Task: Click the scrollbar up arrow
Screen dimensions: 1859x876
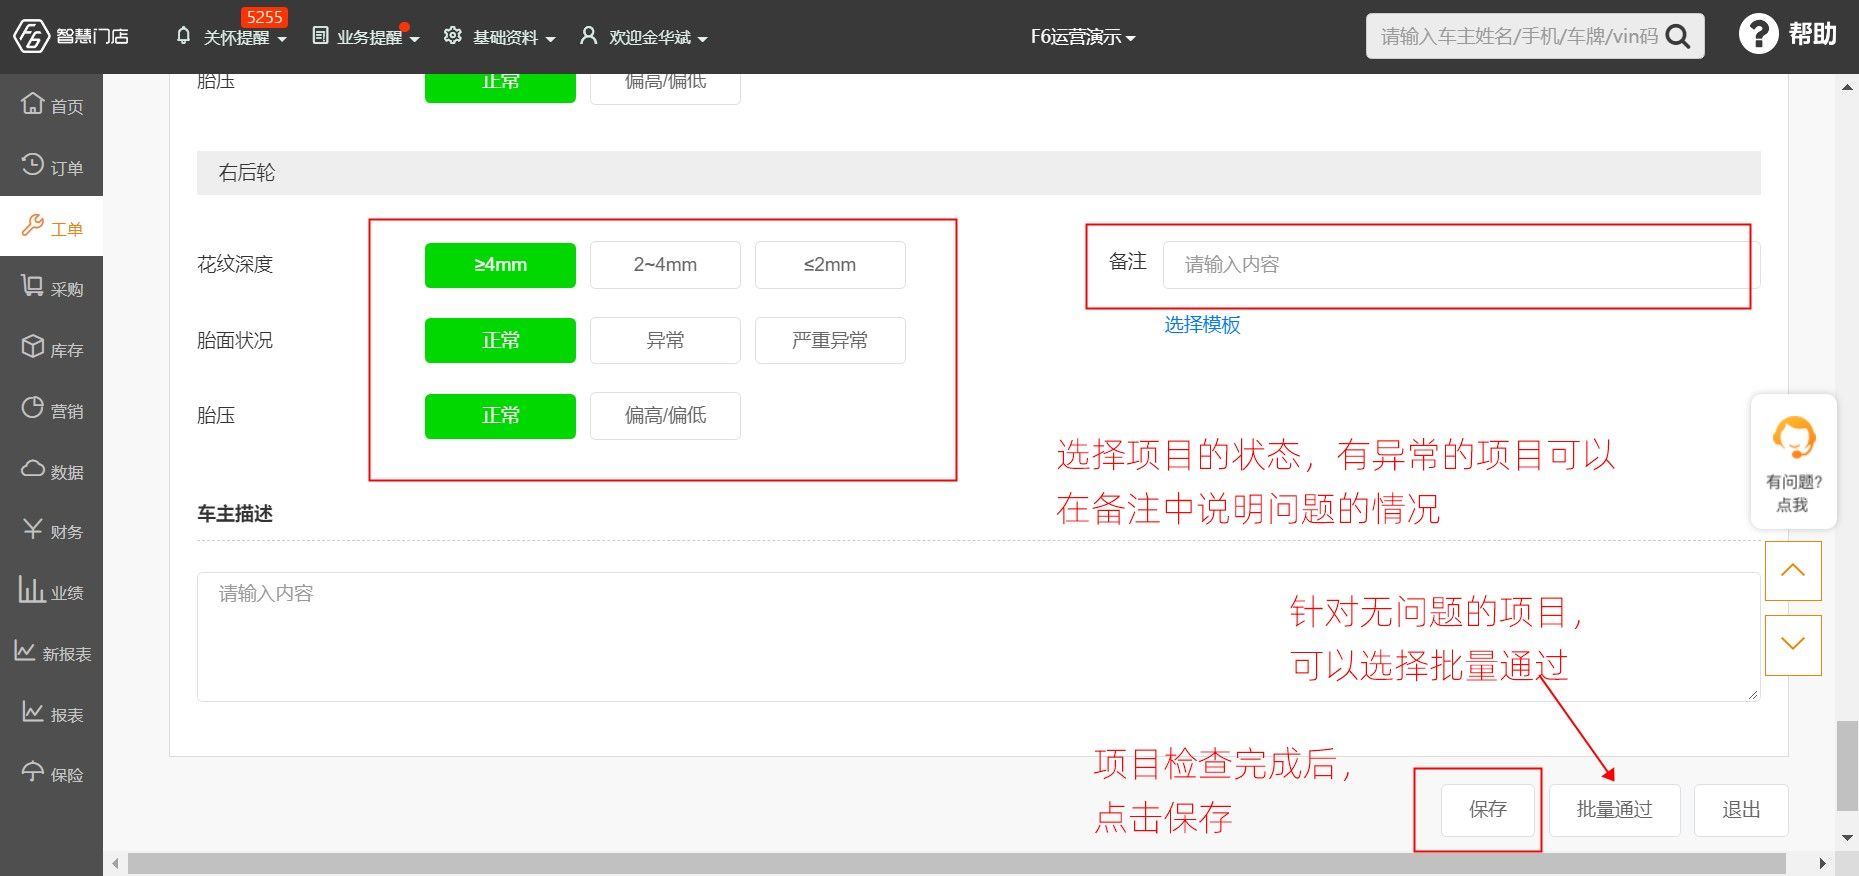Action: pos(1847,88)
